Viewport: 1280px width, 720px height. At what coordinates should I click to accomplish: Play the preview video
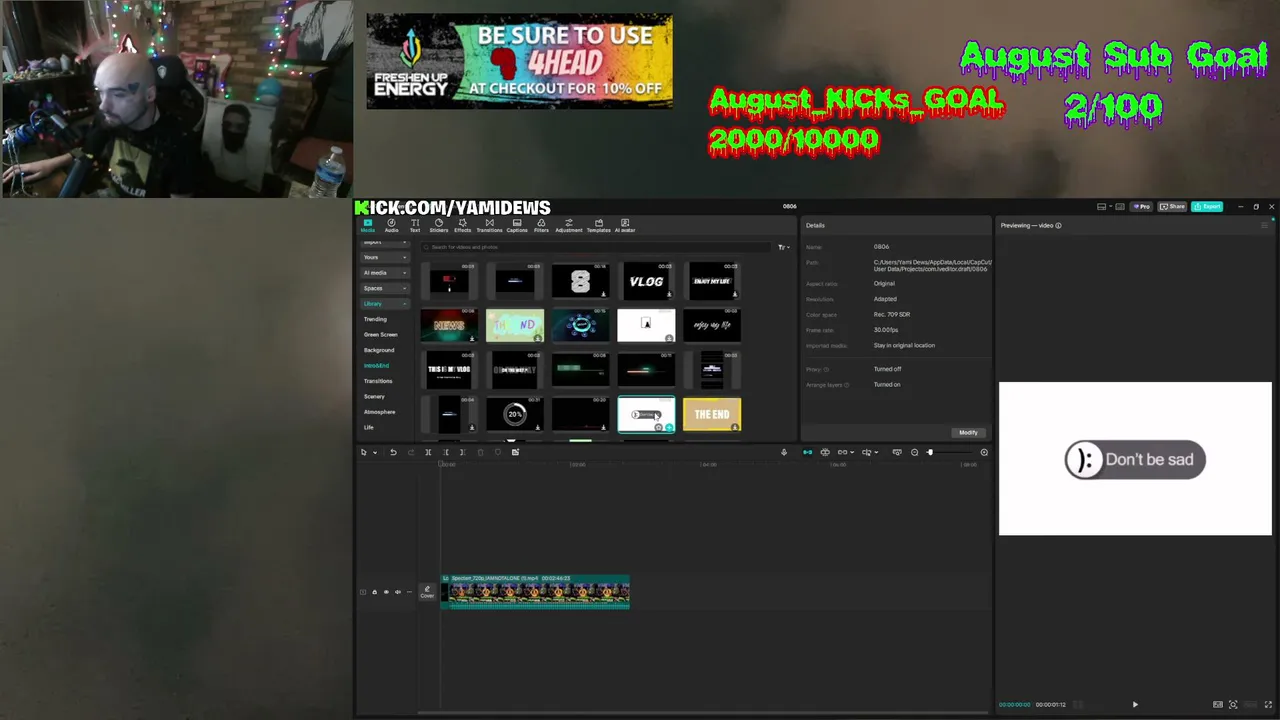coord(1135,705)
